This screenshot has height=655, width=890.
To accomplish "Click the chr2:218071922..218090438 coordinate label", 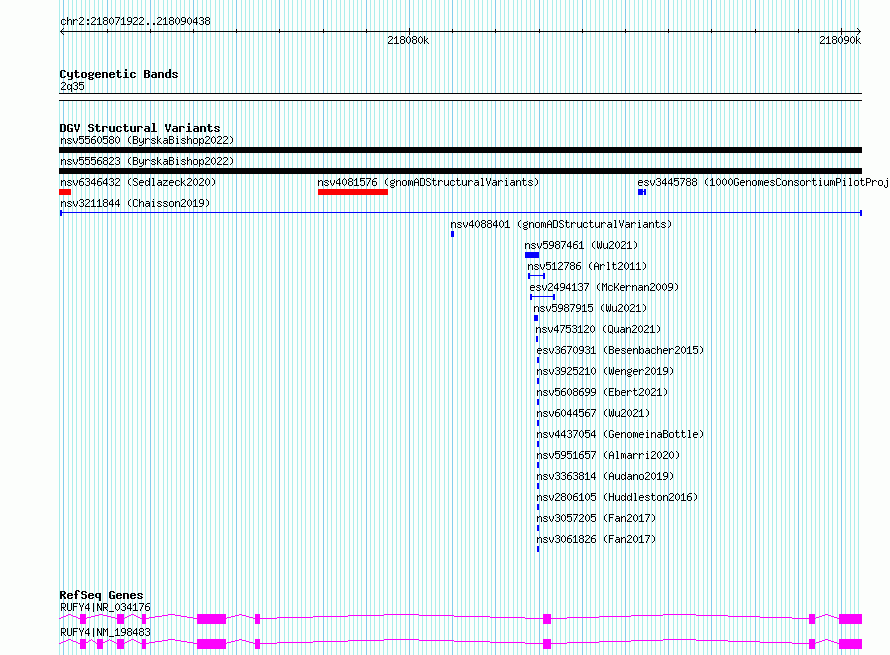I will (x=135, y=22).
